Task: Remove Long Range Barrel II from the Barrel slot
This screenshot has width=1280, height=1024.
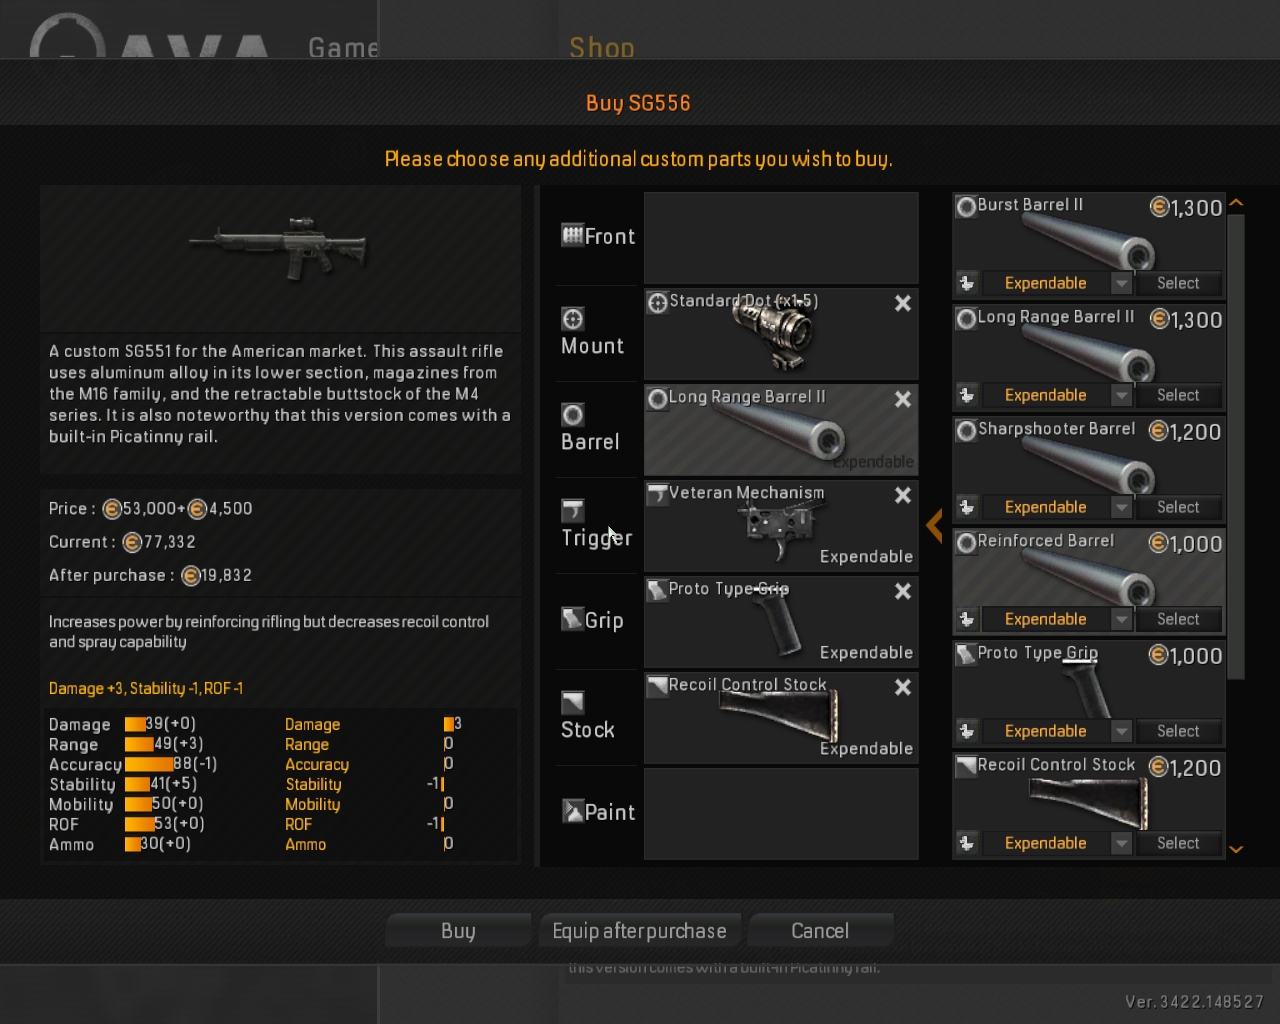Action: click(902, 399)
